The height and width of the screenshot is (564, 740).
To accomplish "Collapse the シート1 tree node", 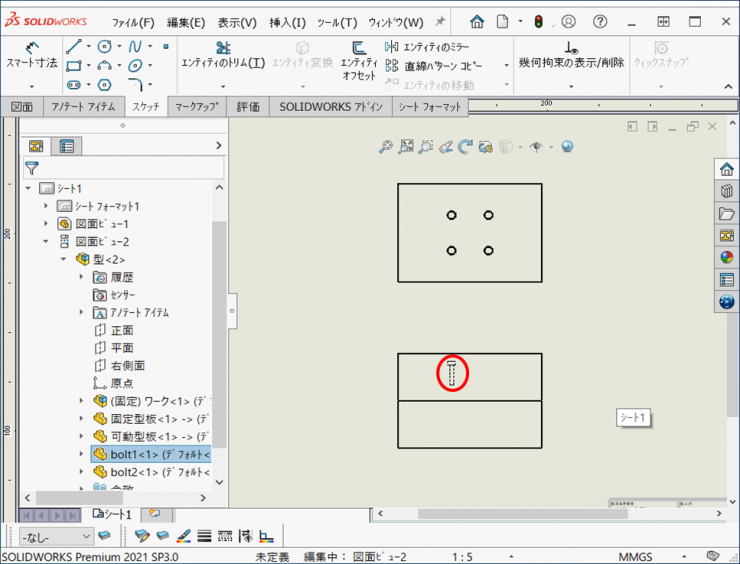I will click(28, 188).
